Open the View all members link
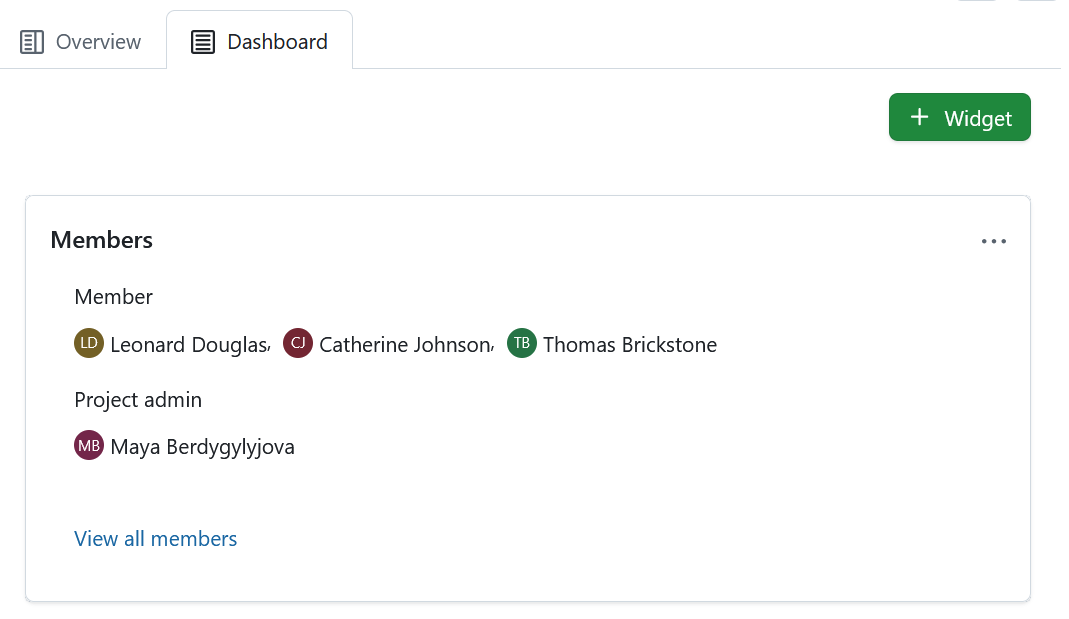This screenshot has height=619, width=1069. (155, 538)
